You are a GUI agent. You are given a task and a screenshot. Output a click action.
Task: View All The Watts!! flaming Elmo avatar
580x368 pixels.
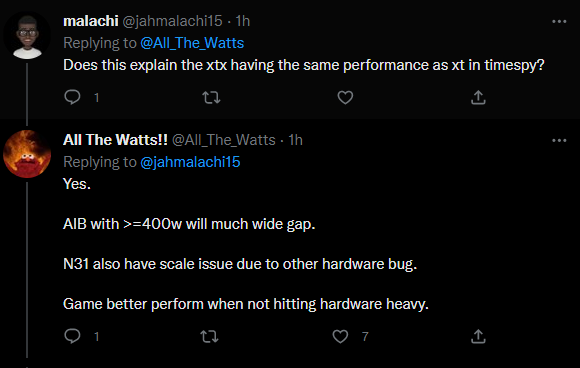coord(27,154)
